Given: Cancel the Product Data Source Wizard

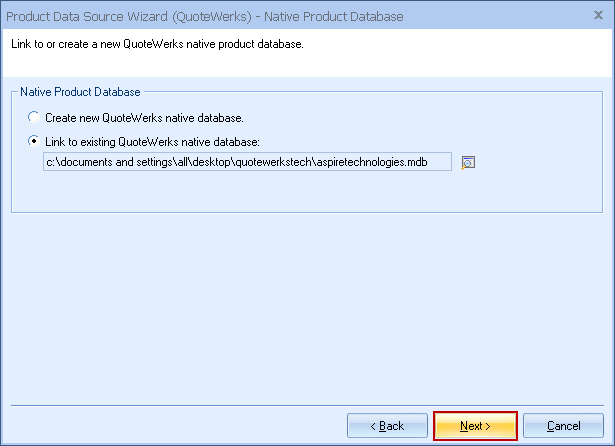Looking at the screenshot, I should (563, 426).
